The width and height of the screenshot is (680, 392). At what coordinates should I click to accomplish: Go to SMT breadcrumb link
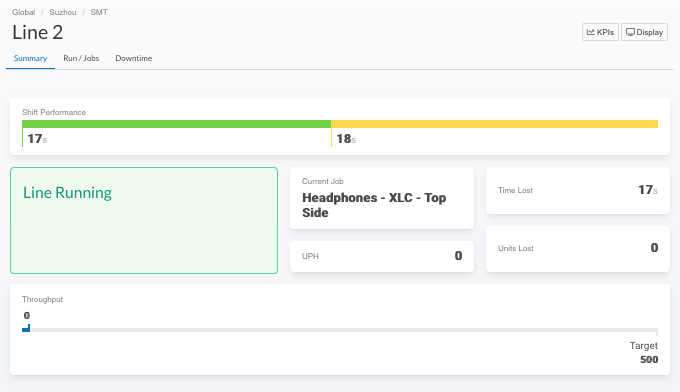point(99,12)
